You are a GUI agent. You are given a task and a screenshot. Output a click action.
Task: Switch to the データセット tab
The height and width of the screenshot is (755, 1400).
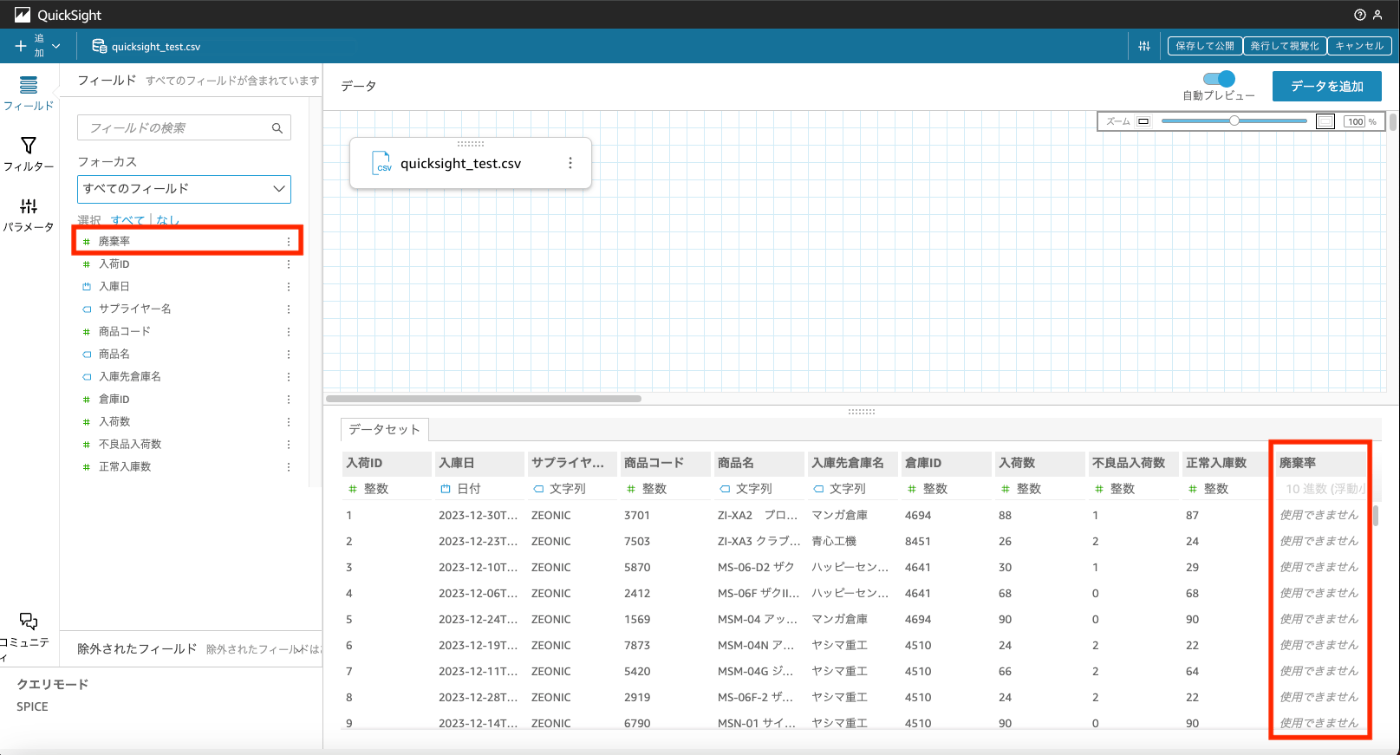(x=384, y=429)
